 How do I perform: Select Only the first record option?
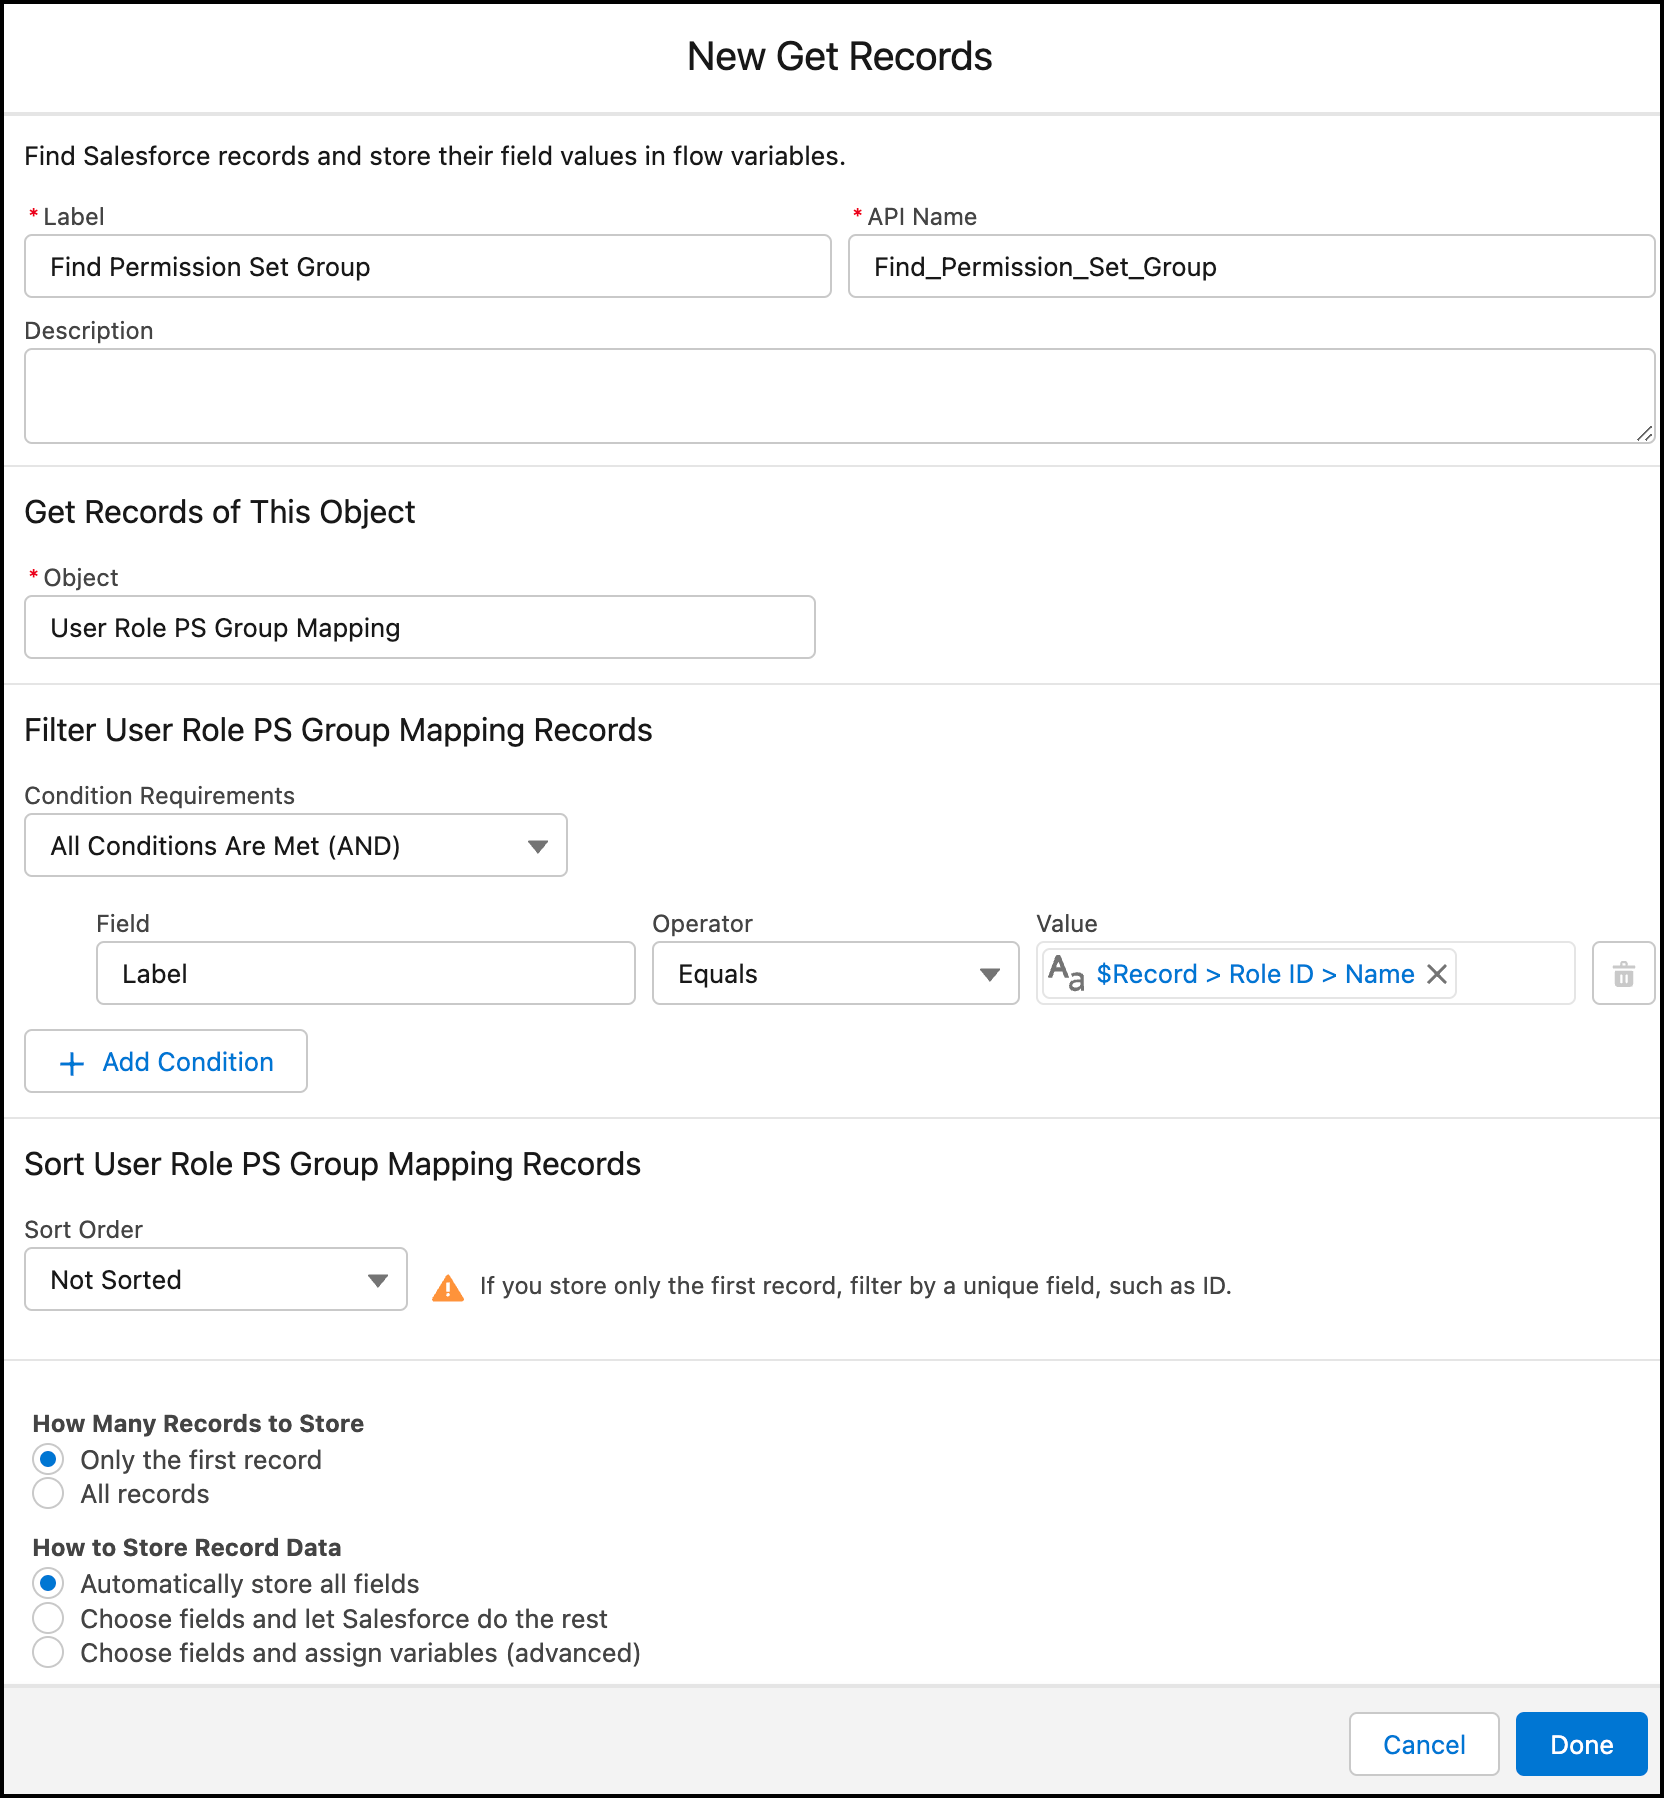(x=48, y=1460)
